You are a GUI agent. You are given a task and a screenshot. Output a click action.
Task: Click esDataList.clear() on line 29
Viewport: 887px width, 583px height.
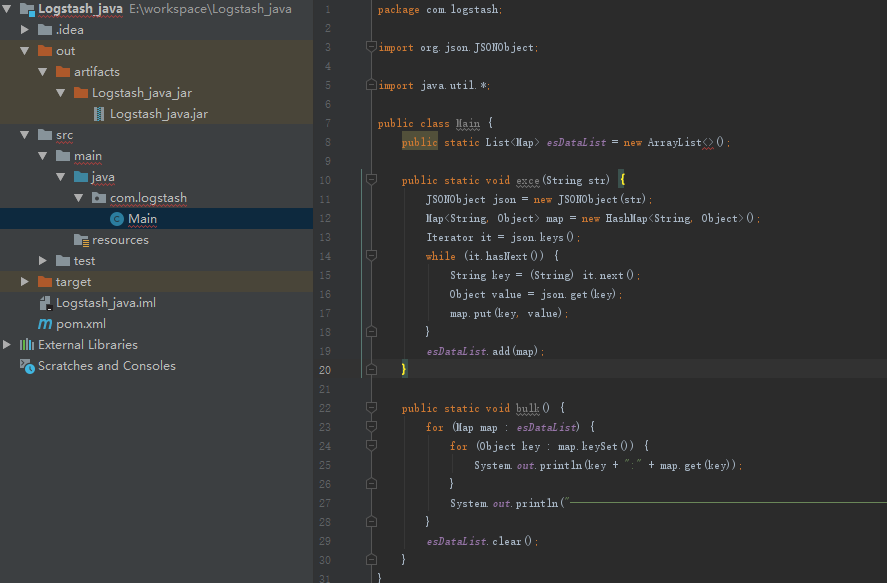[x=480, y=541]
